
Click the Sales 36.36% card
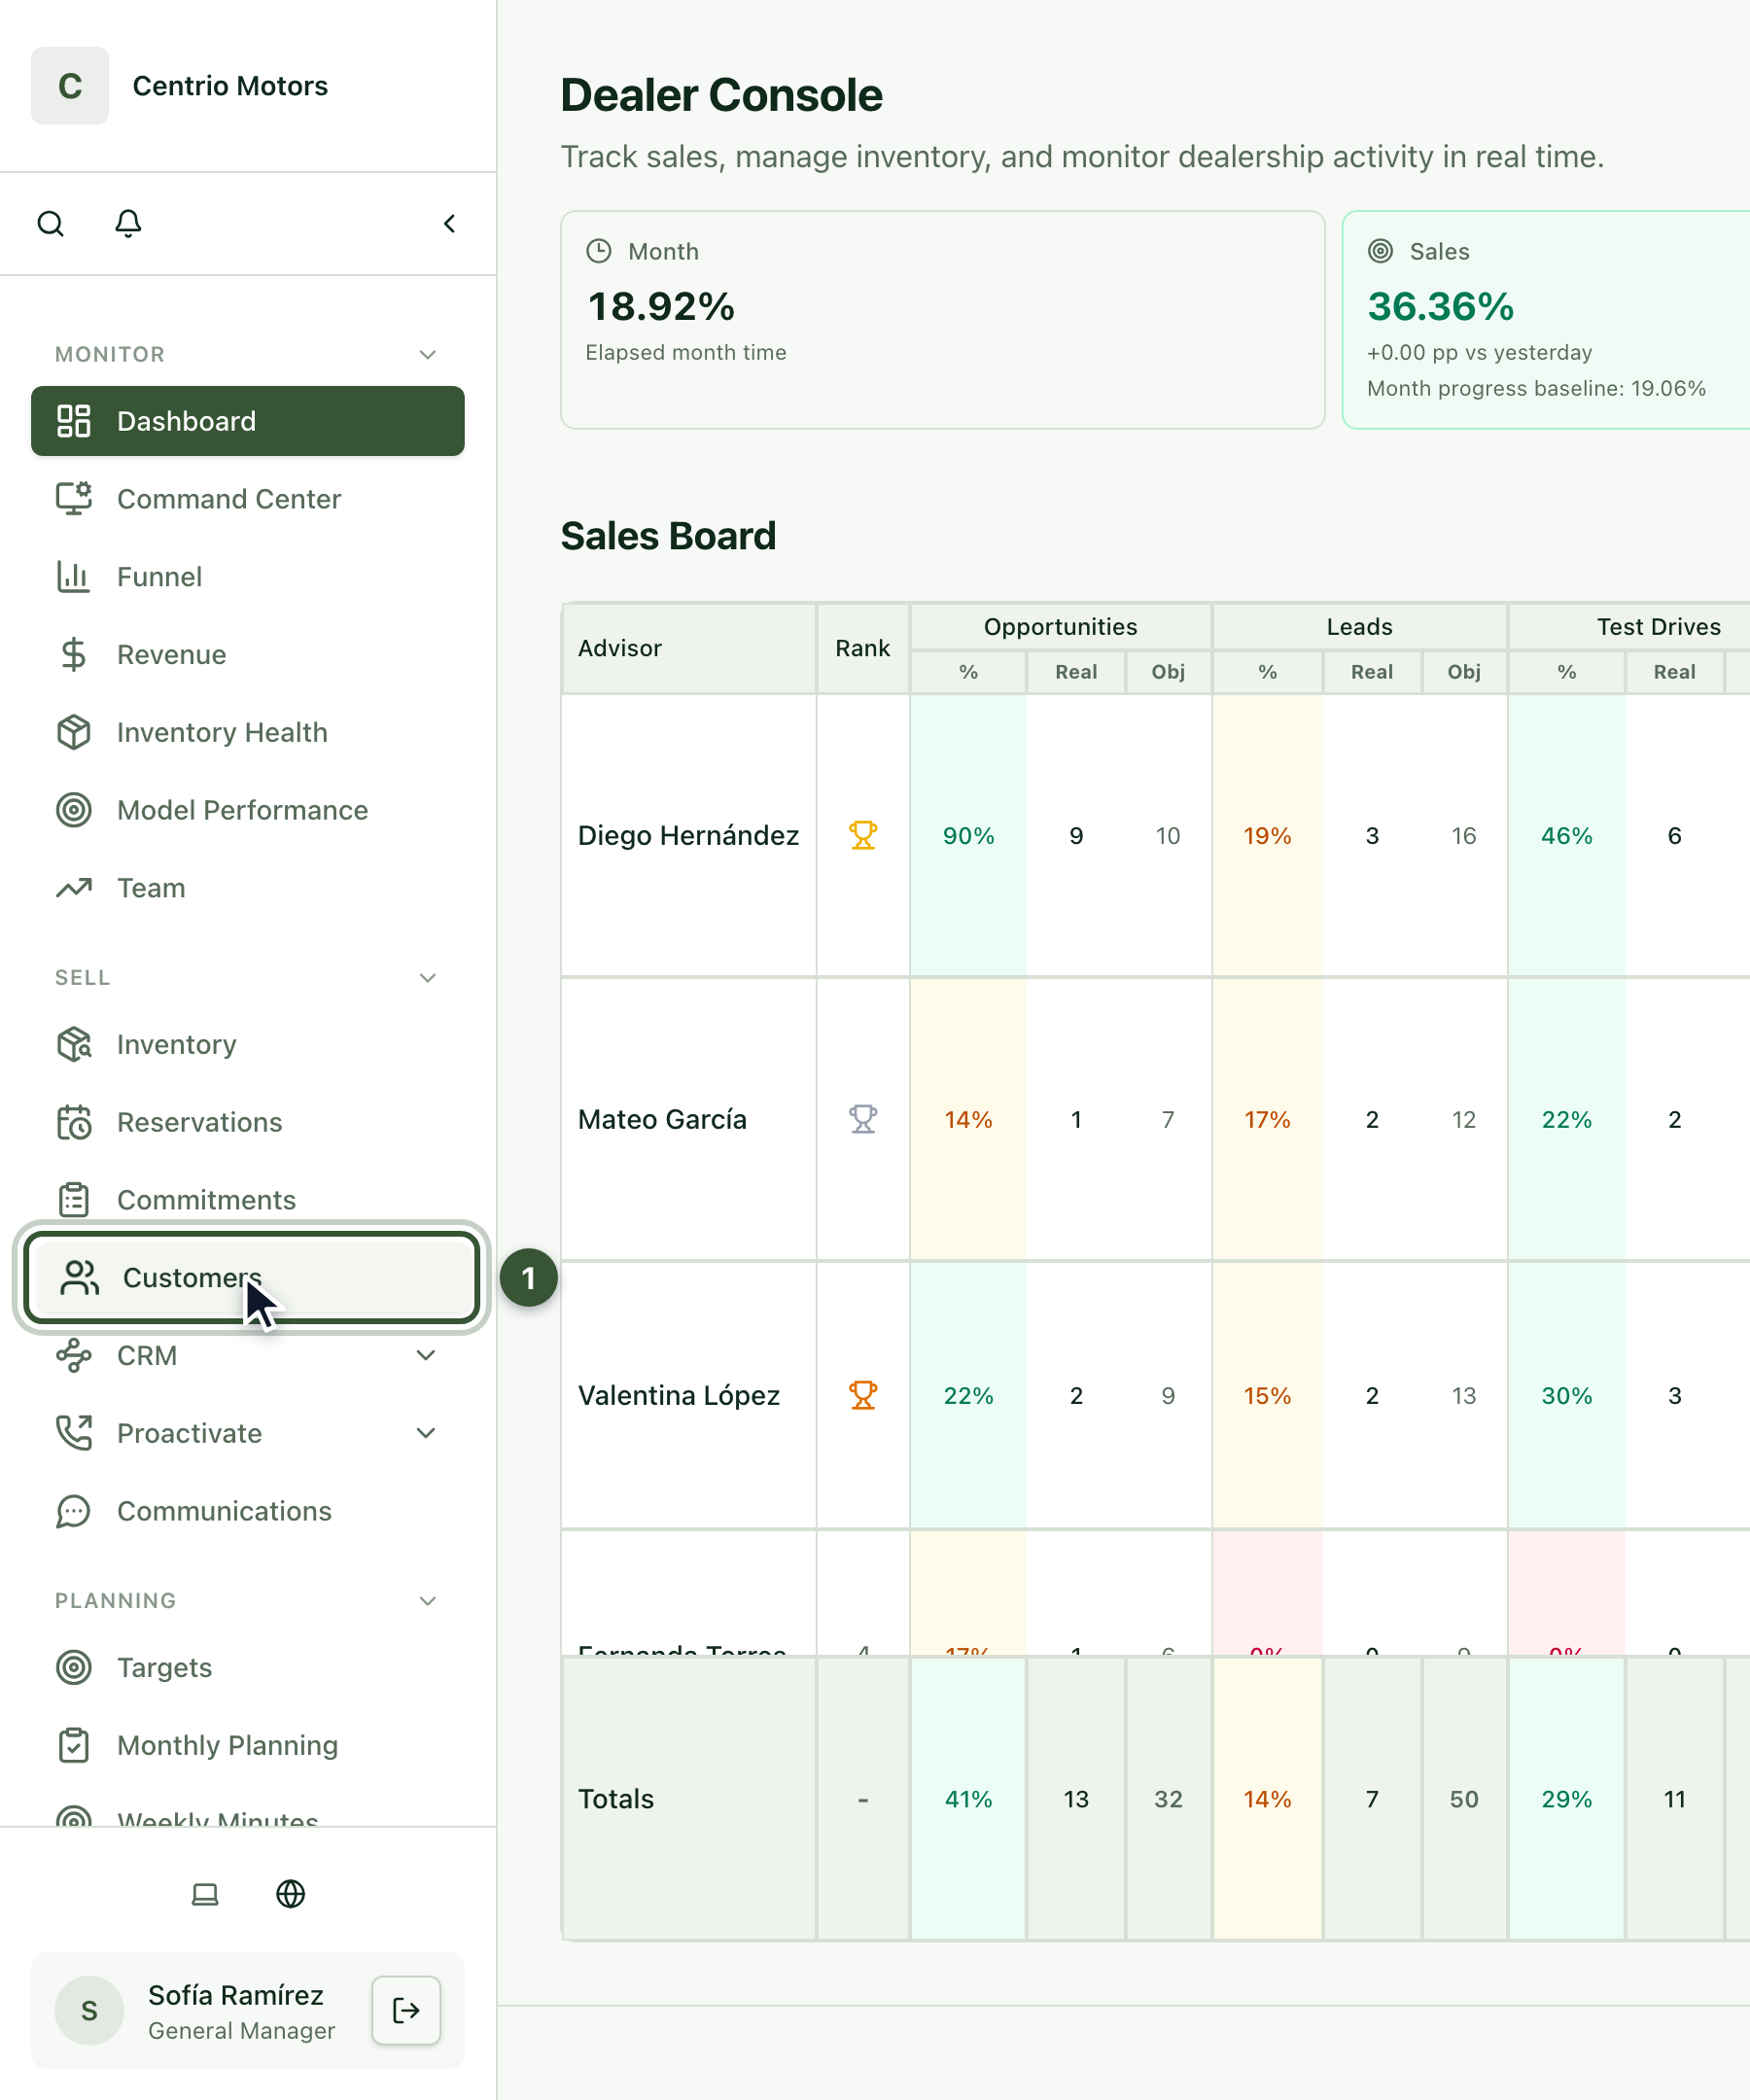pyautogui.click(x=1546, y=320)
